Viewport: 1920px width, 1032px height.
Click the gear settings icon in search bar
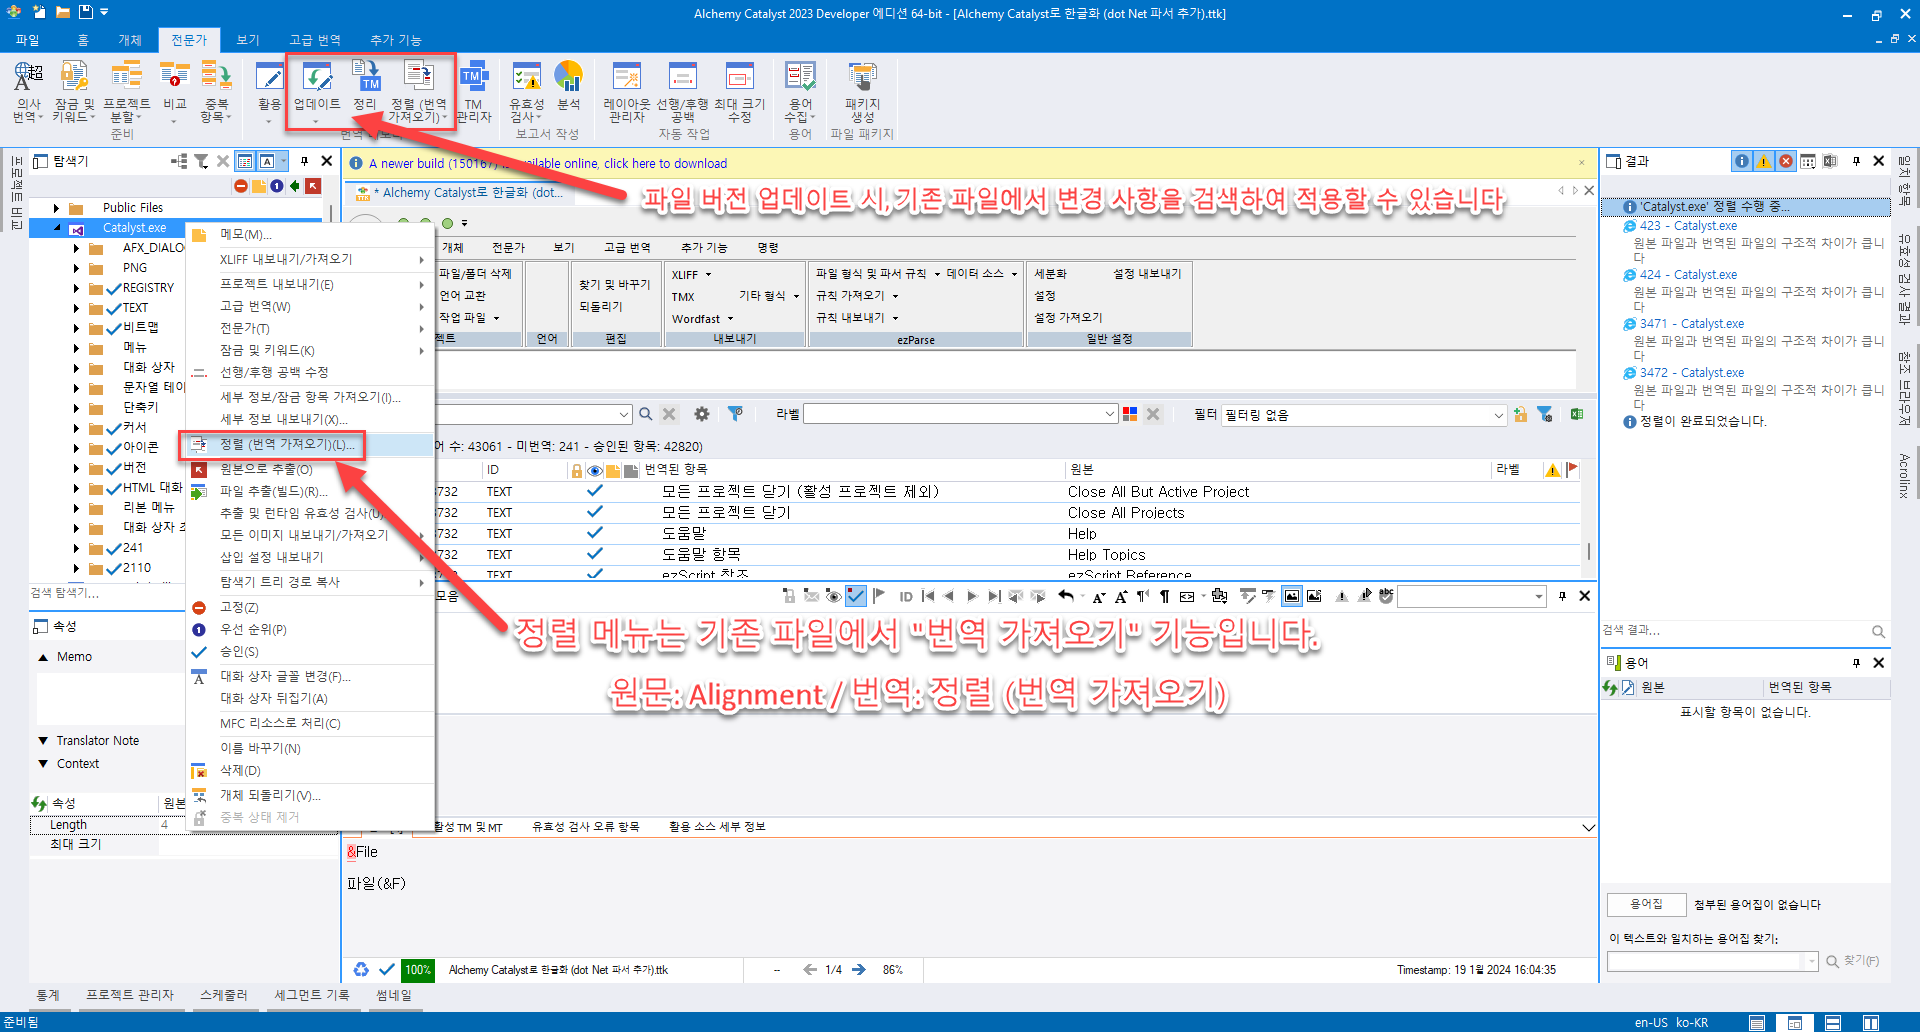[x=702, y=414]
